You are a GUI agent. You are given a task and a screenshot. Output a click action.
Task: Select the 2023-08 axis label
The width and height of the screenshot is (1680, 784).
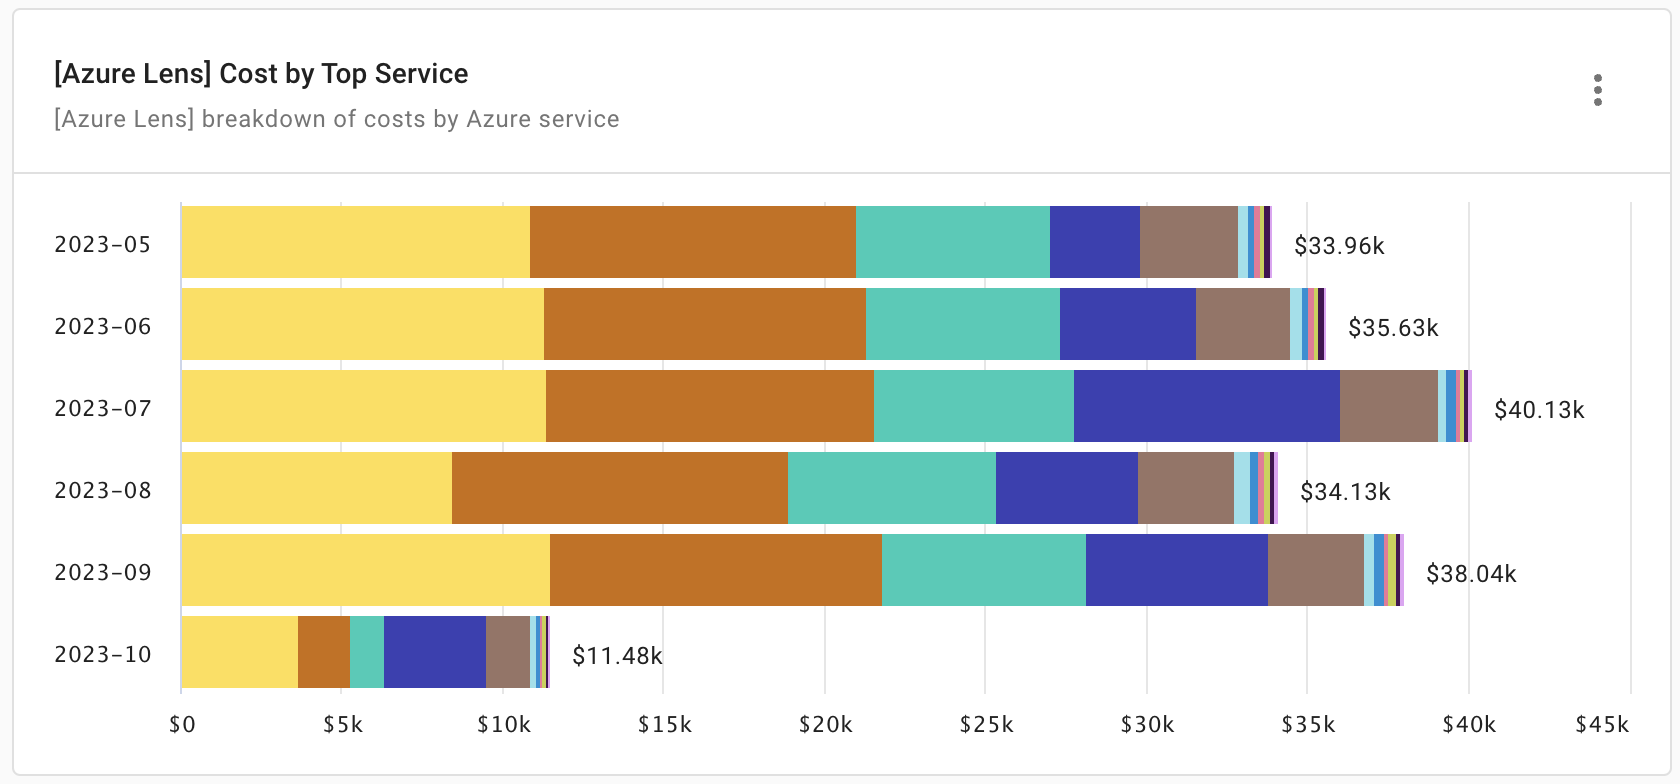pos(101,490)
